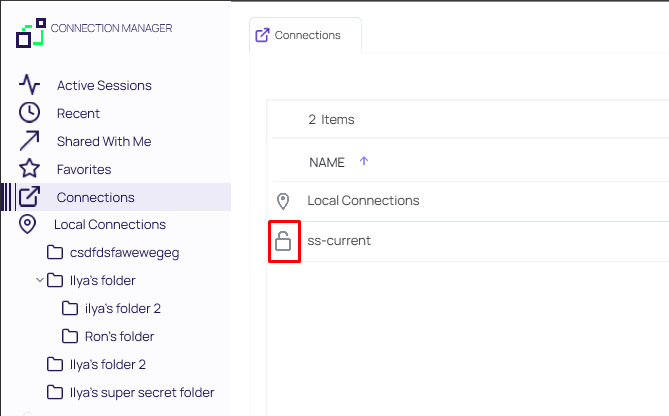This screenshot has width=669, height=416.
Task: Sort by NAME using the arrow indicator
Action: click(x=364, y=161)
